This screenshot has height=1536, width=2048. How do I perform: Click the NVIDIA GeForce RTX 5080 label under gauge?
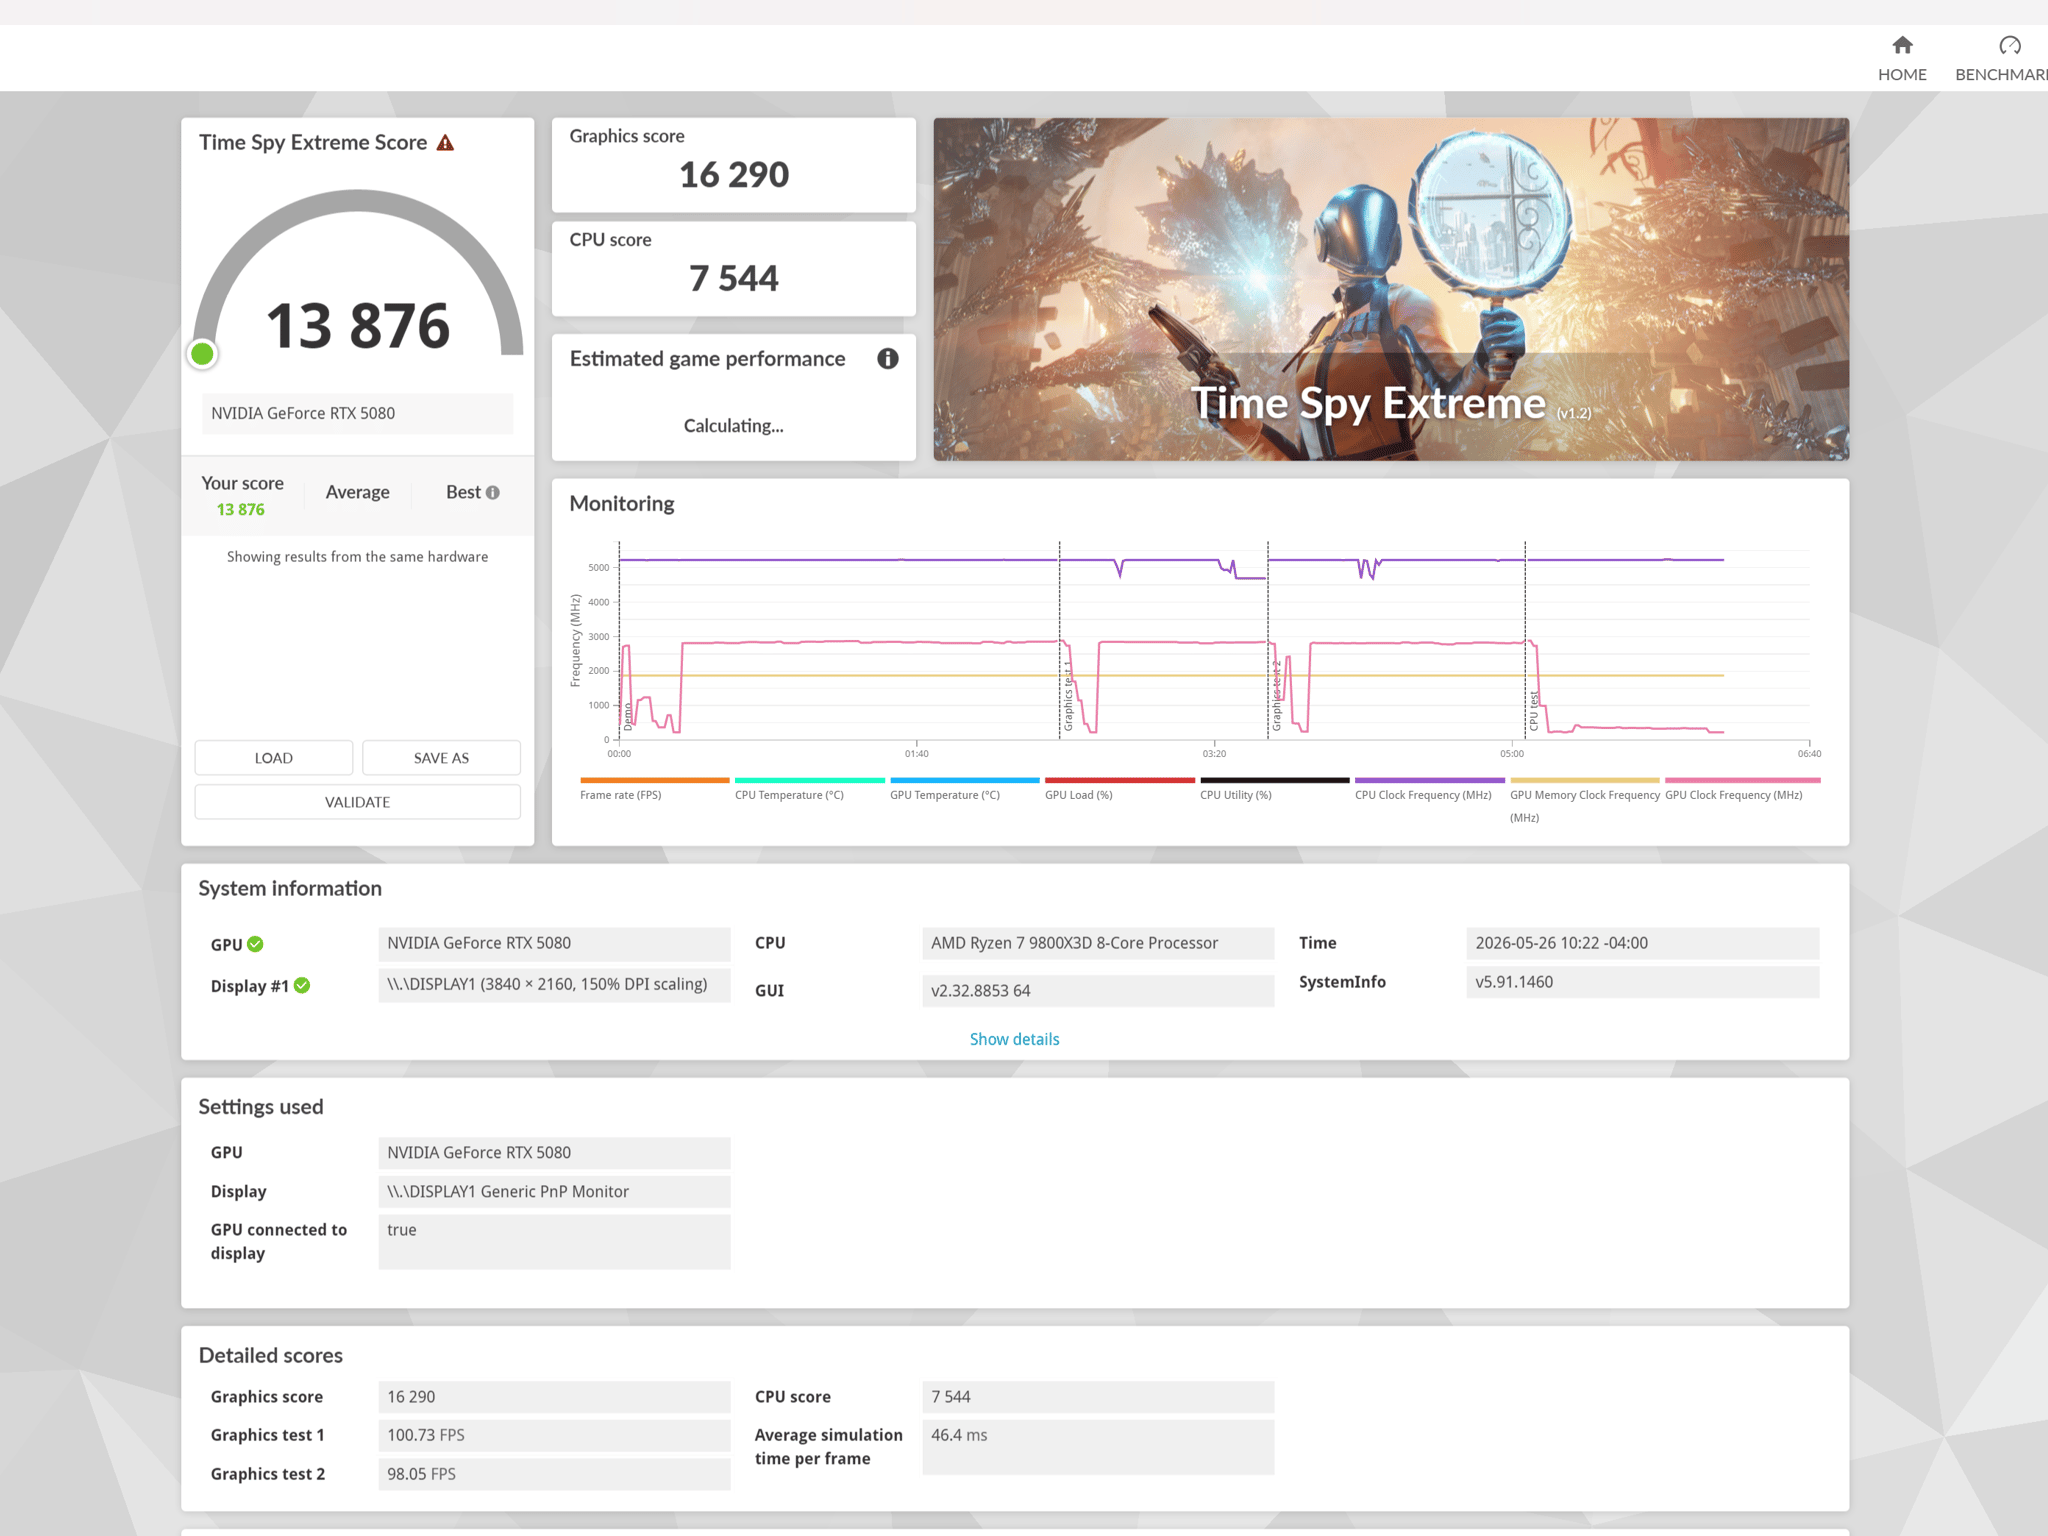coord(357,413)
